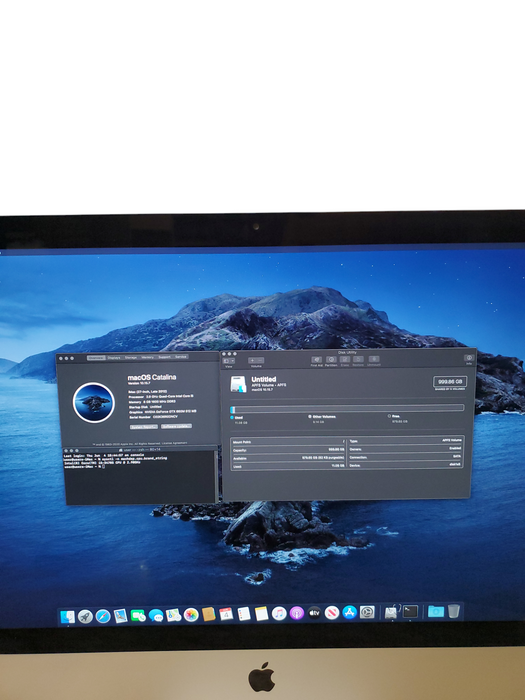This screenshot has height=700, width=525.
Task: Click the disk usage bar in Disk Utility
Action: pyautogui.click(x=347, y=408)
